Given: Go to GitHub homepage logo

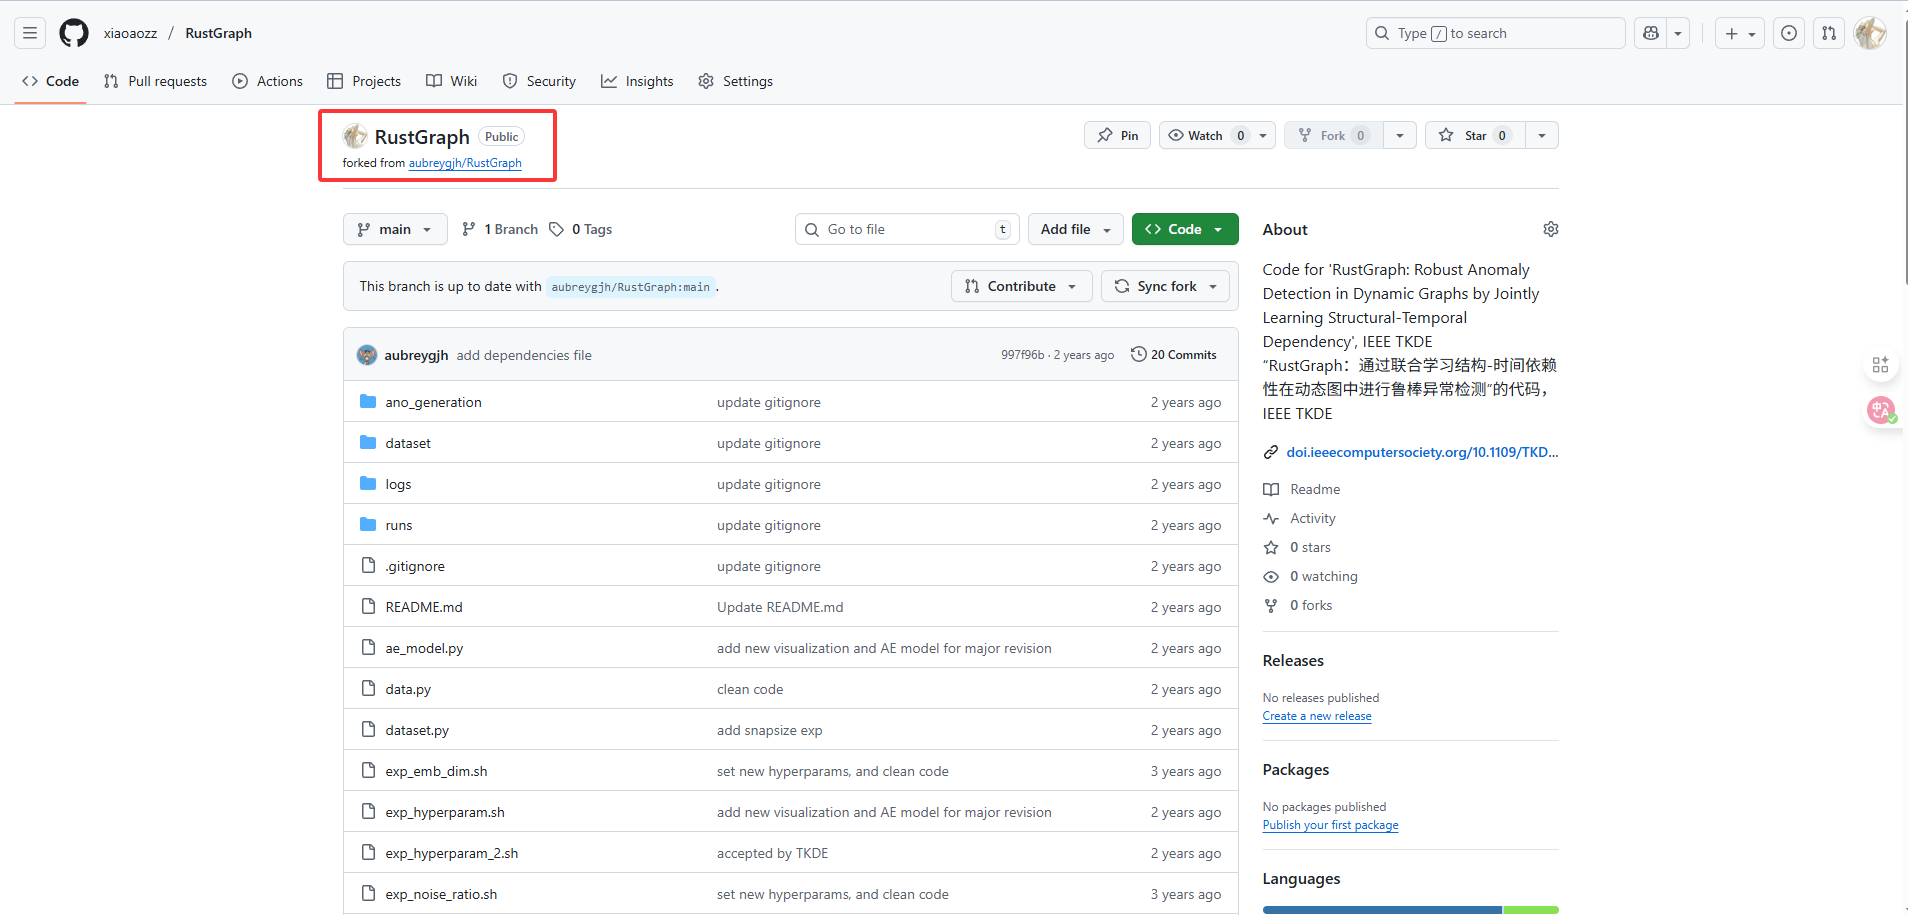Looking at the screenshot, I should (74, 33).
